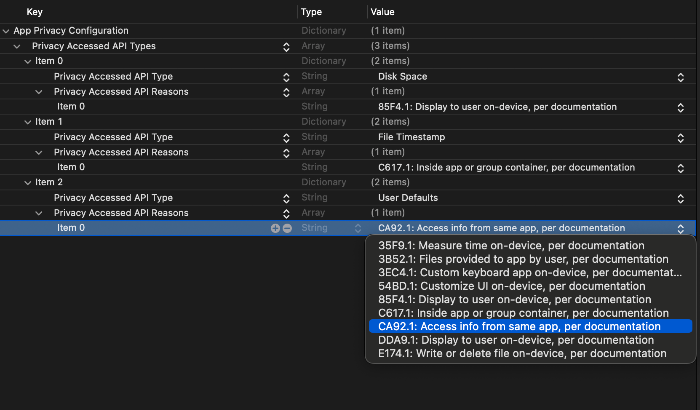Open key stepper for Item 1 API Type
700x410 pixels.
coord(286,138)
